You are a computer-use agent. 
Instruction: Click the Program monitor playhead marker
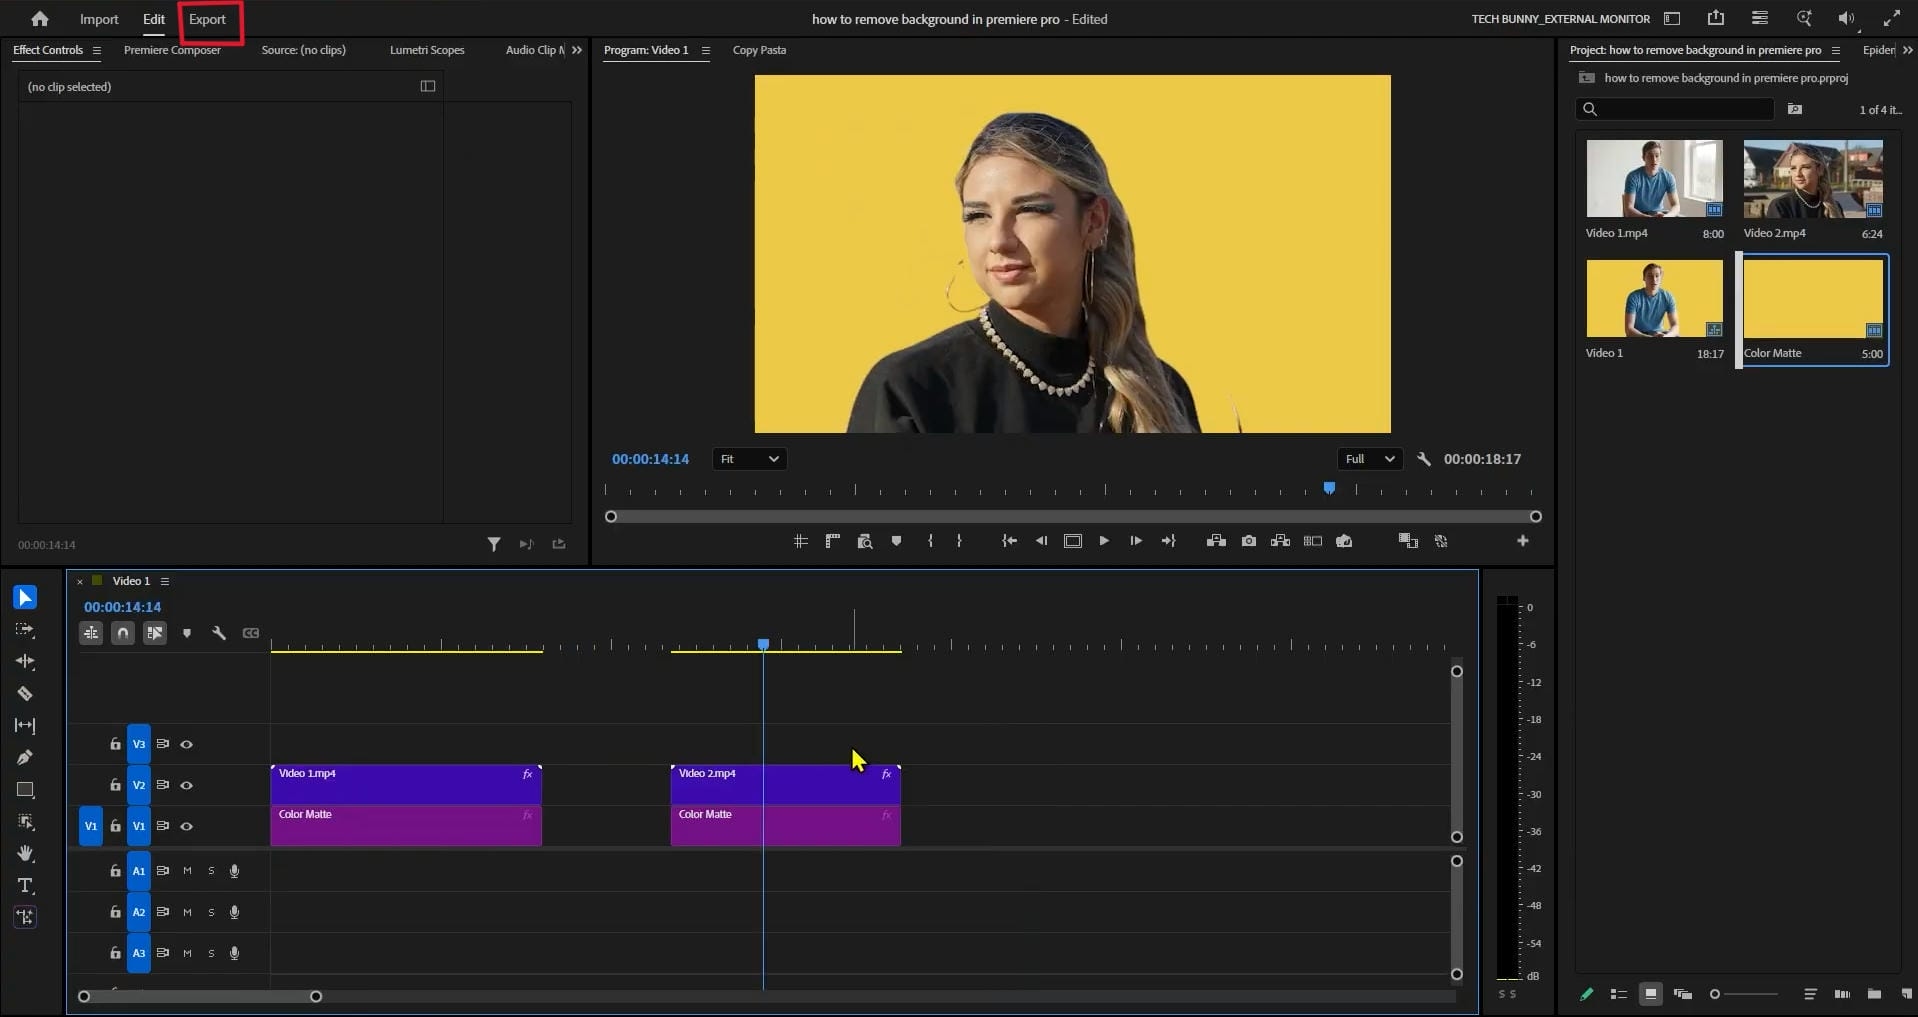coord(1329,488)
